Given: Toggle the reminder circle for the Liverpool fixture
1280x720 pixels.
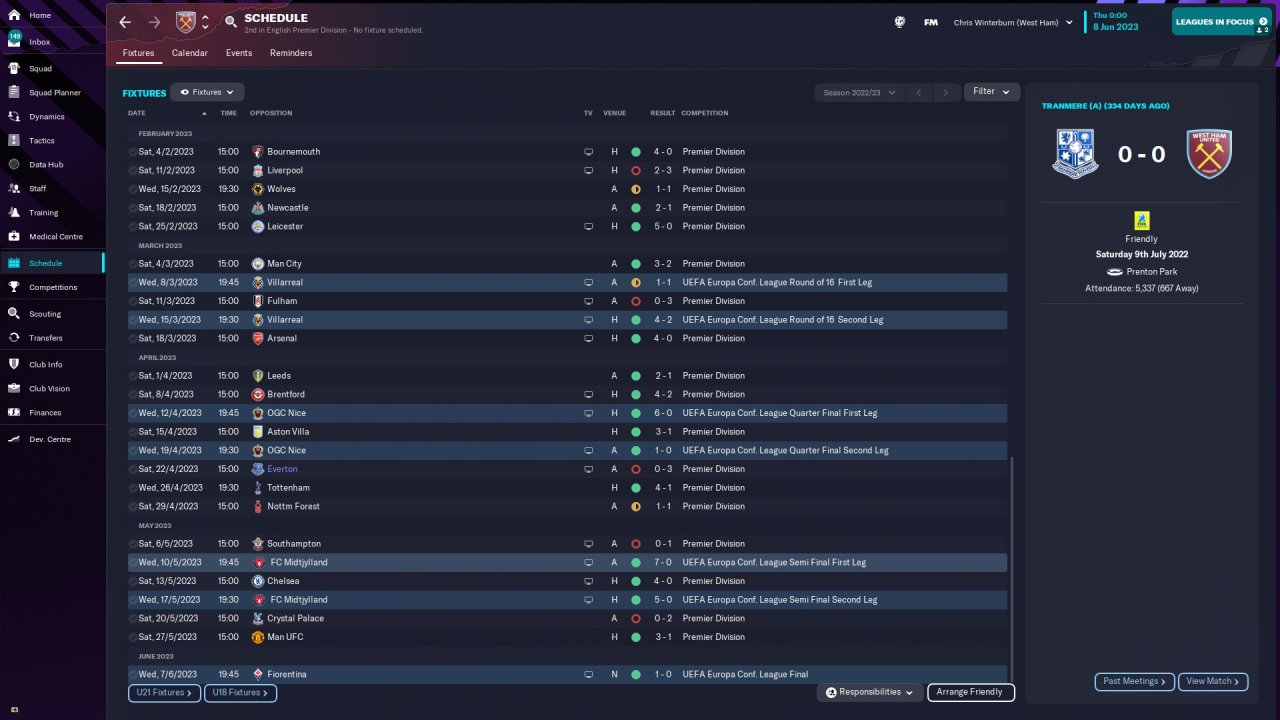Looking at the screenshot, I should 133,171.
